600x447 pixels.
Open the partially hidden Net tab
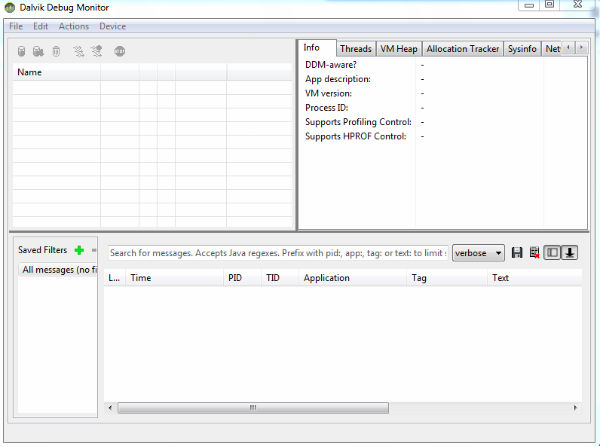point(552,49)
